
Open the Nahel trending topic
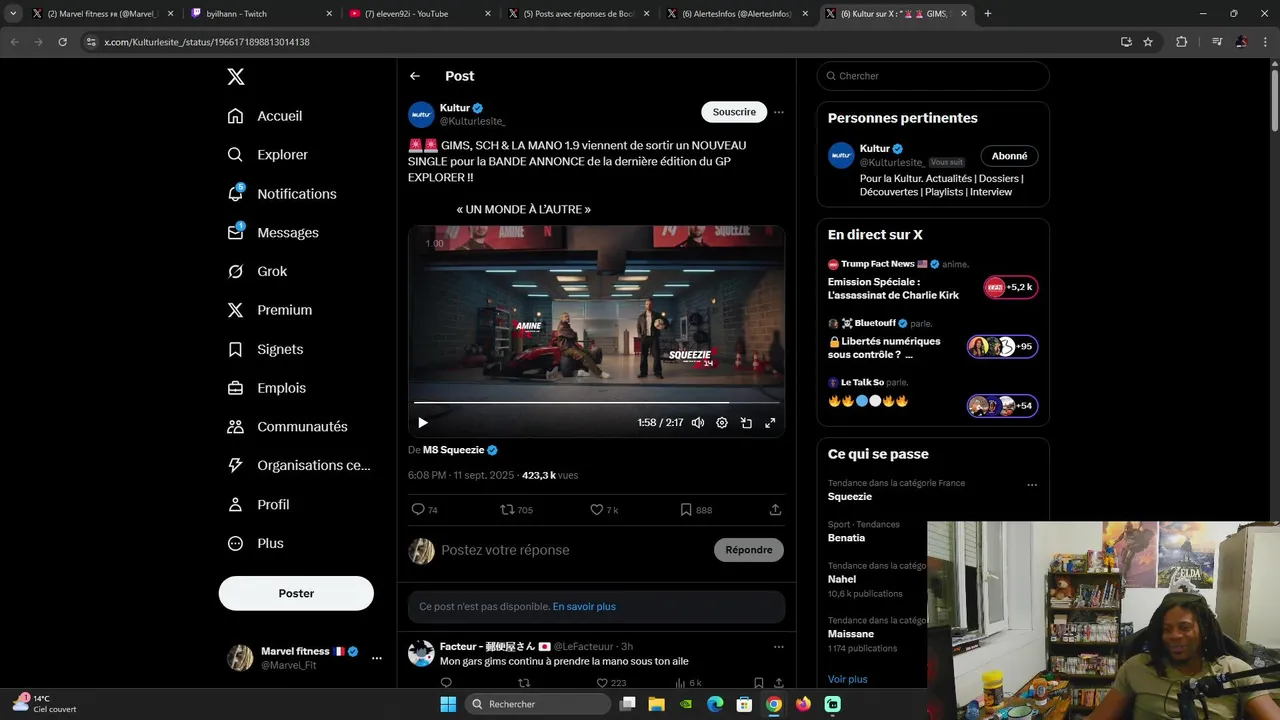pos(842,579)
